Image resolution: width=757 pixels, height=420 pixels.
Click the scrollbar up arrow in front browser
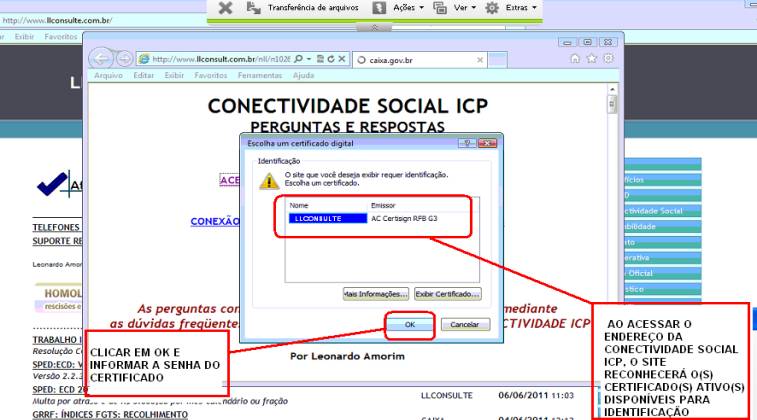[612, 89]
